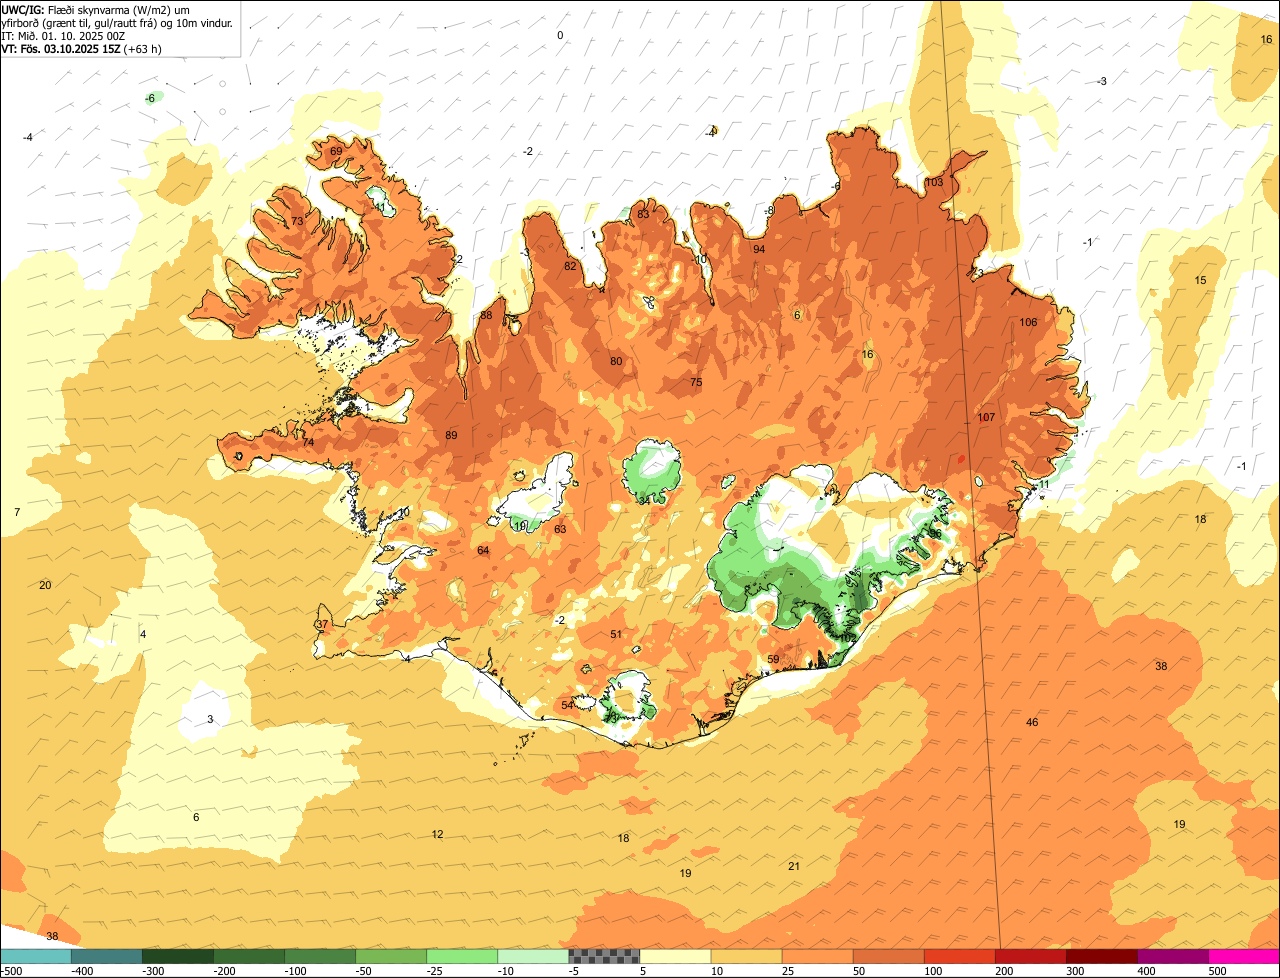The image size is (1280, 978).
Task: Click the map value 107 in east Iceland
Action: coord(986,417)
